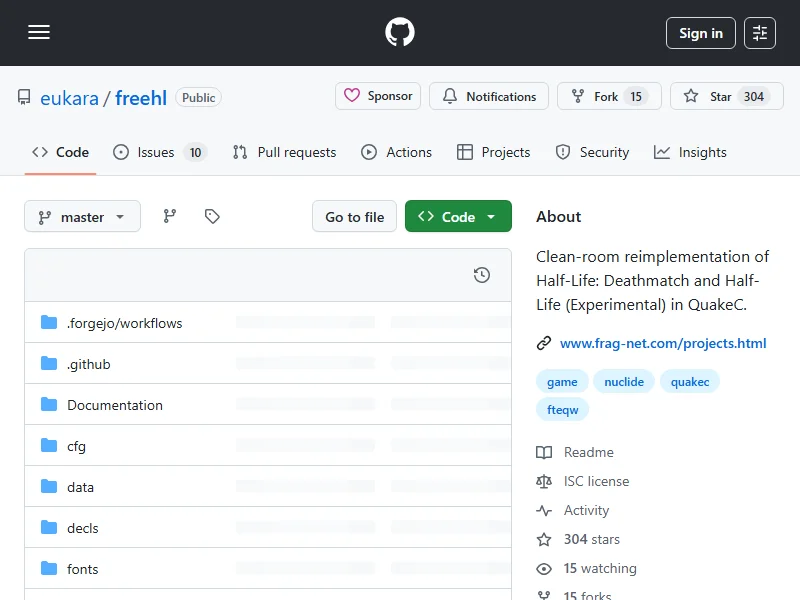Open the Documentation folder
This screenshot has height=600, width=800.
[x=114, y=405]
